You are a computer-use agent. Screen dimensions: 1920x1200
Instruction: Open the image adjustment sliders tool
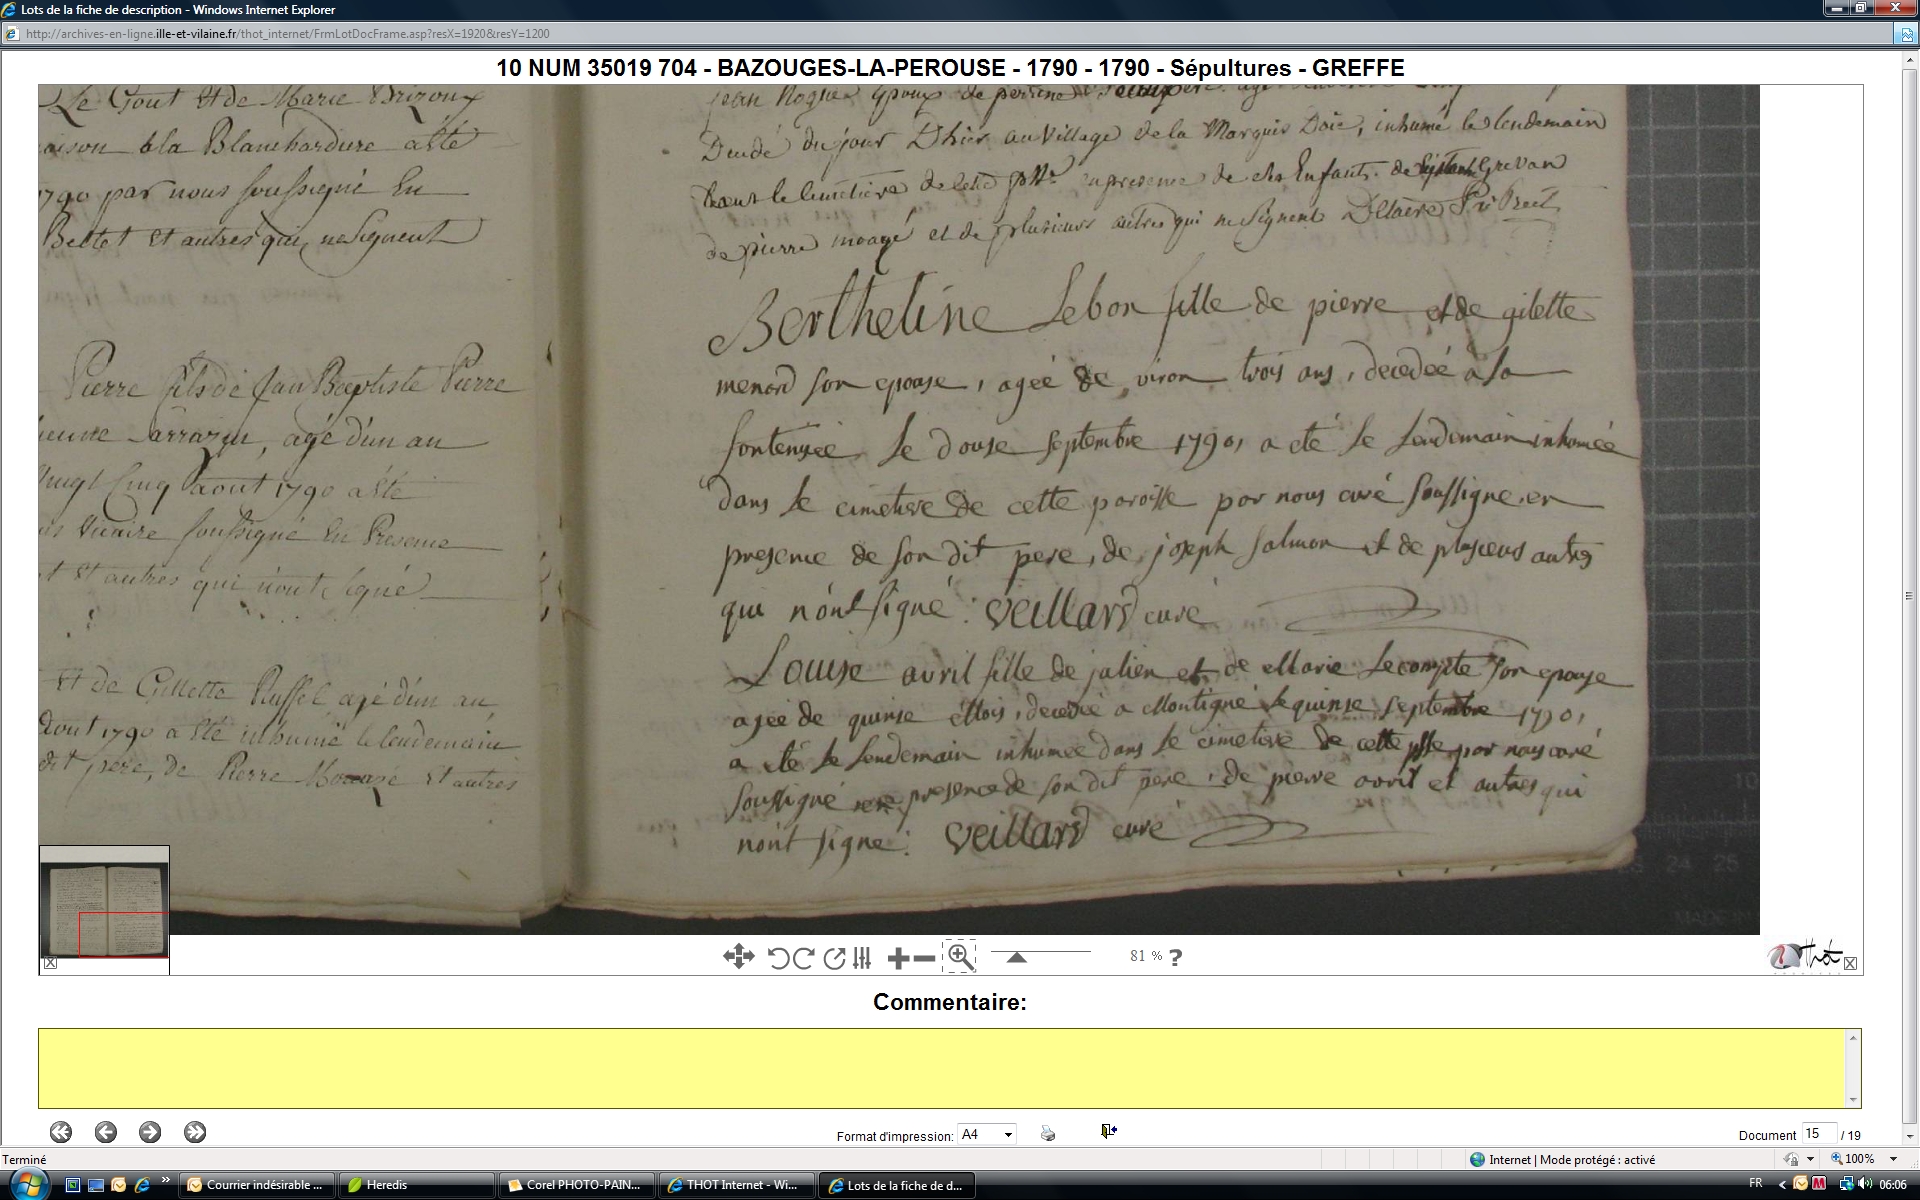click(863, 958)
